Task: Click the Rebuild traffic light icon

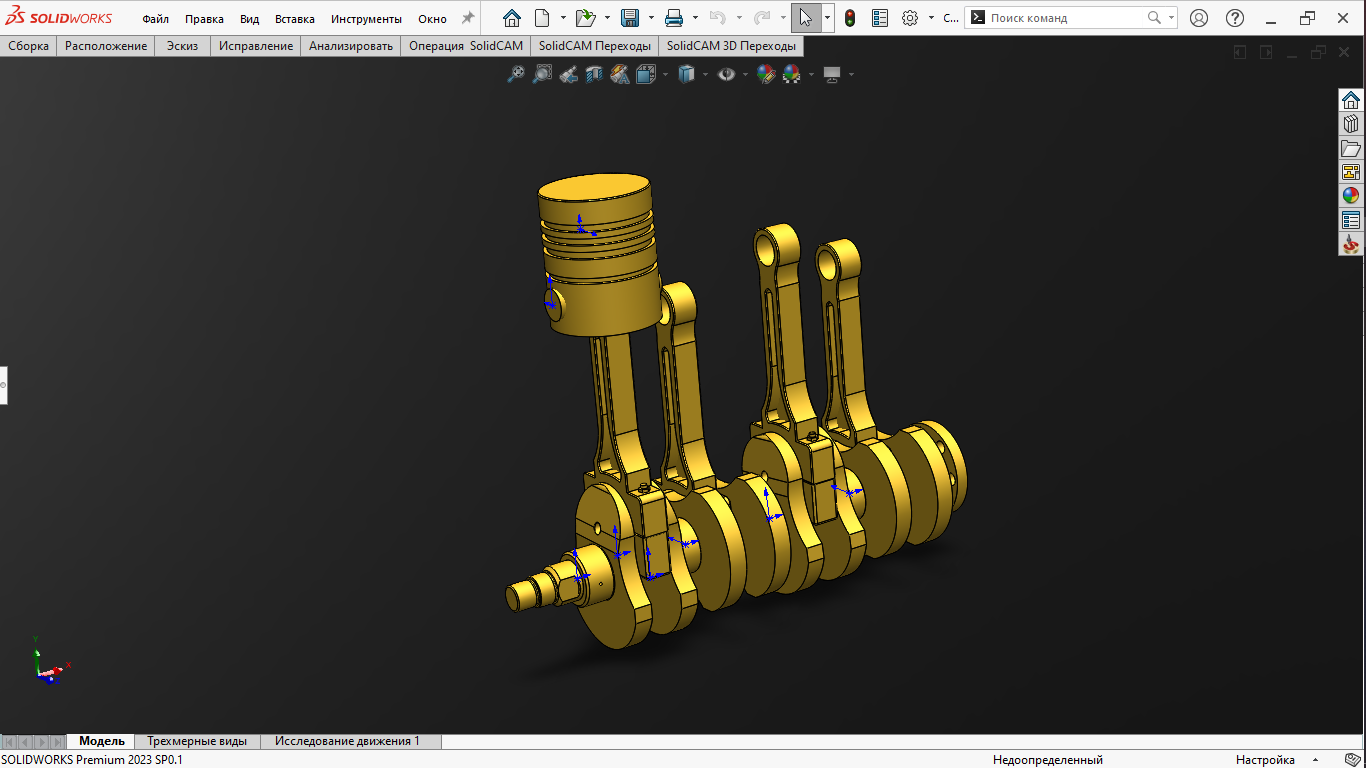Action: [x=850, y=18]
